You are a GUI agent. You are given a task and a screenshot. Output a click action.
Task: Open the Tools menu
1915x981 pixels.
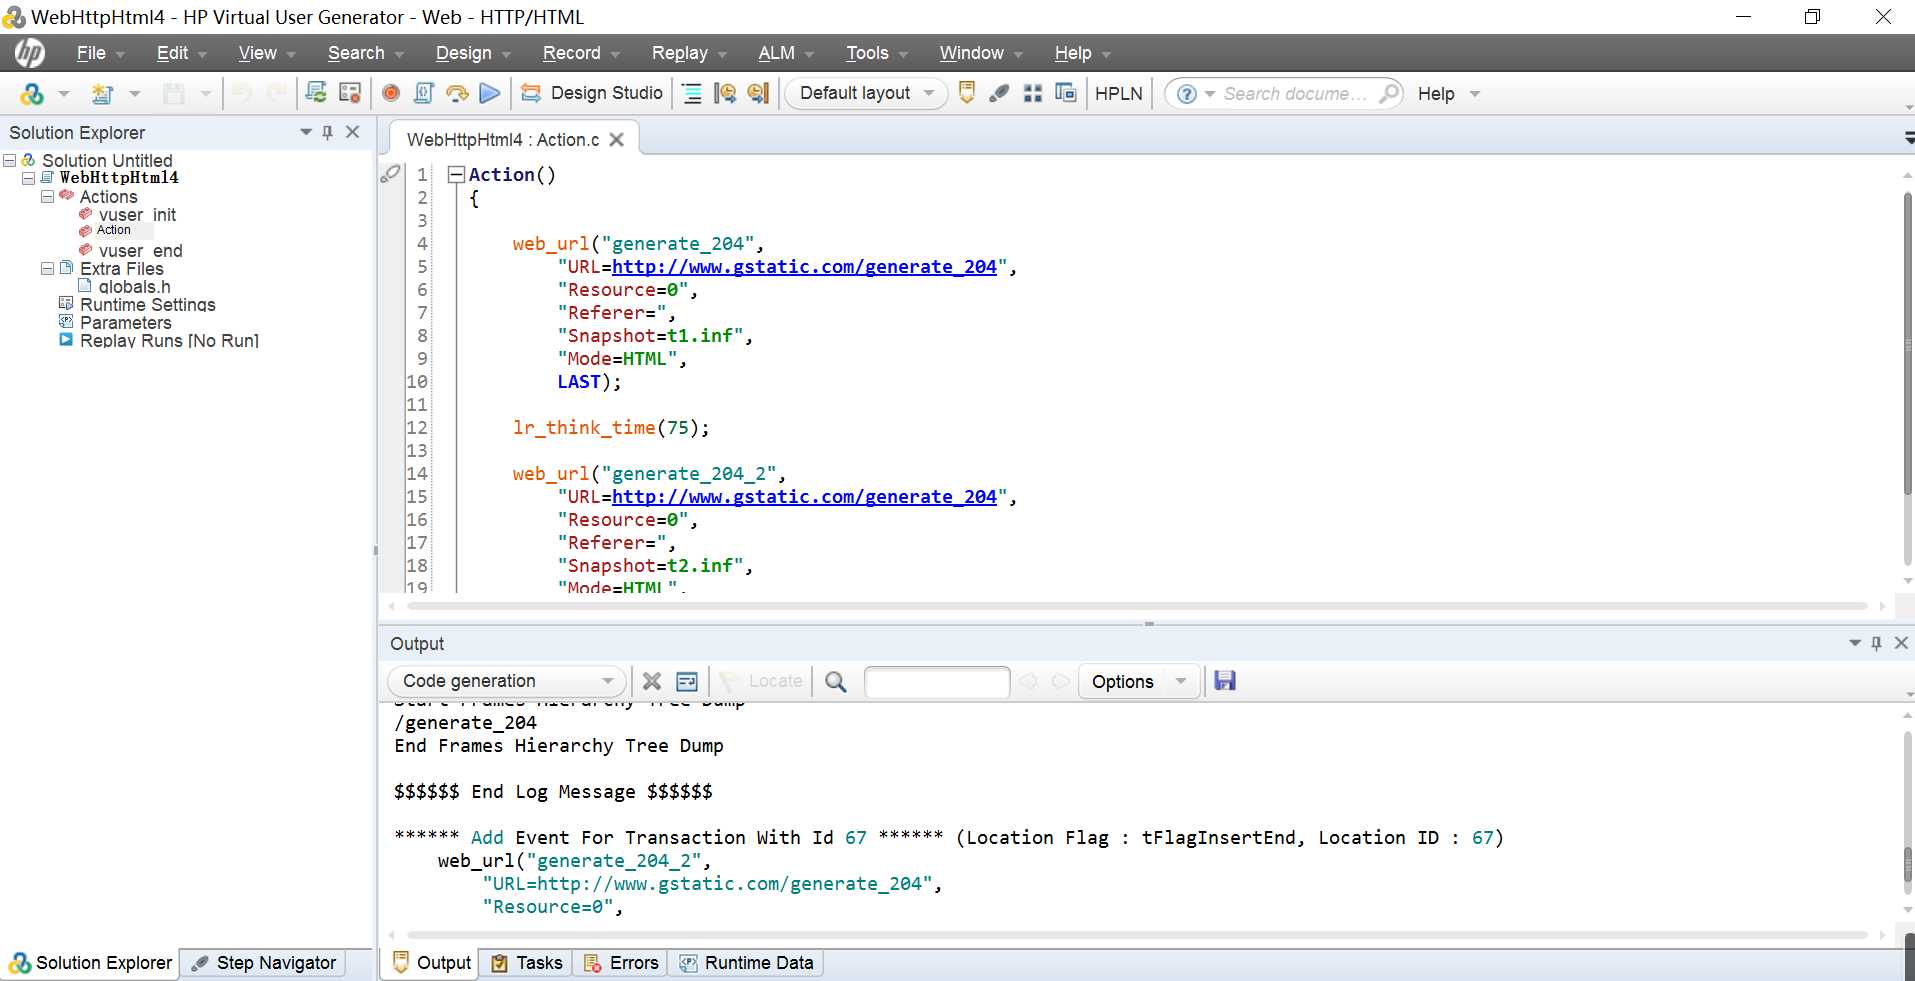(x=876, y=53)
